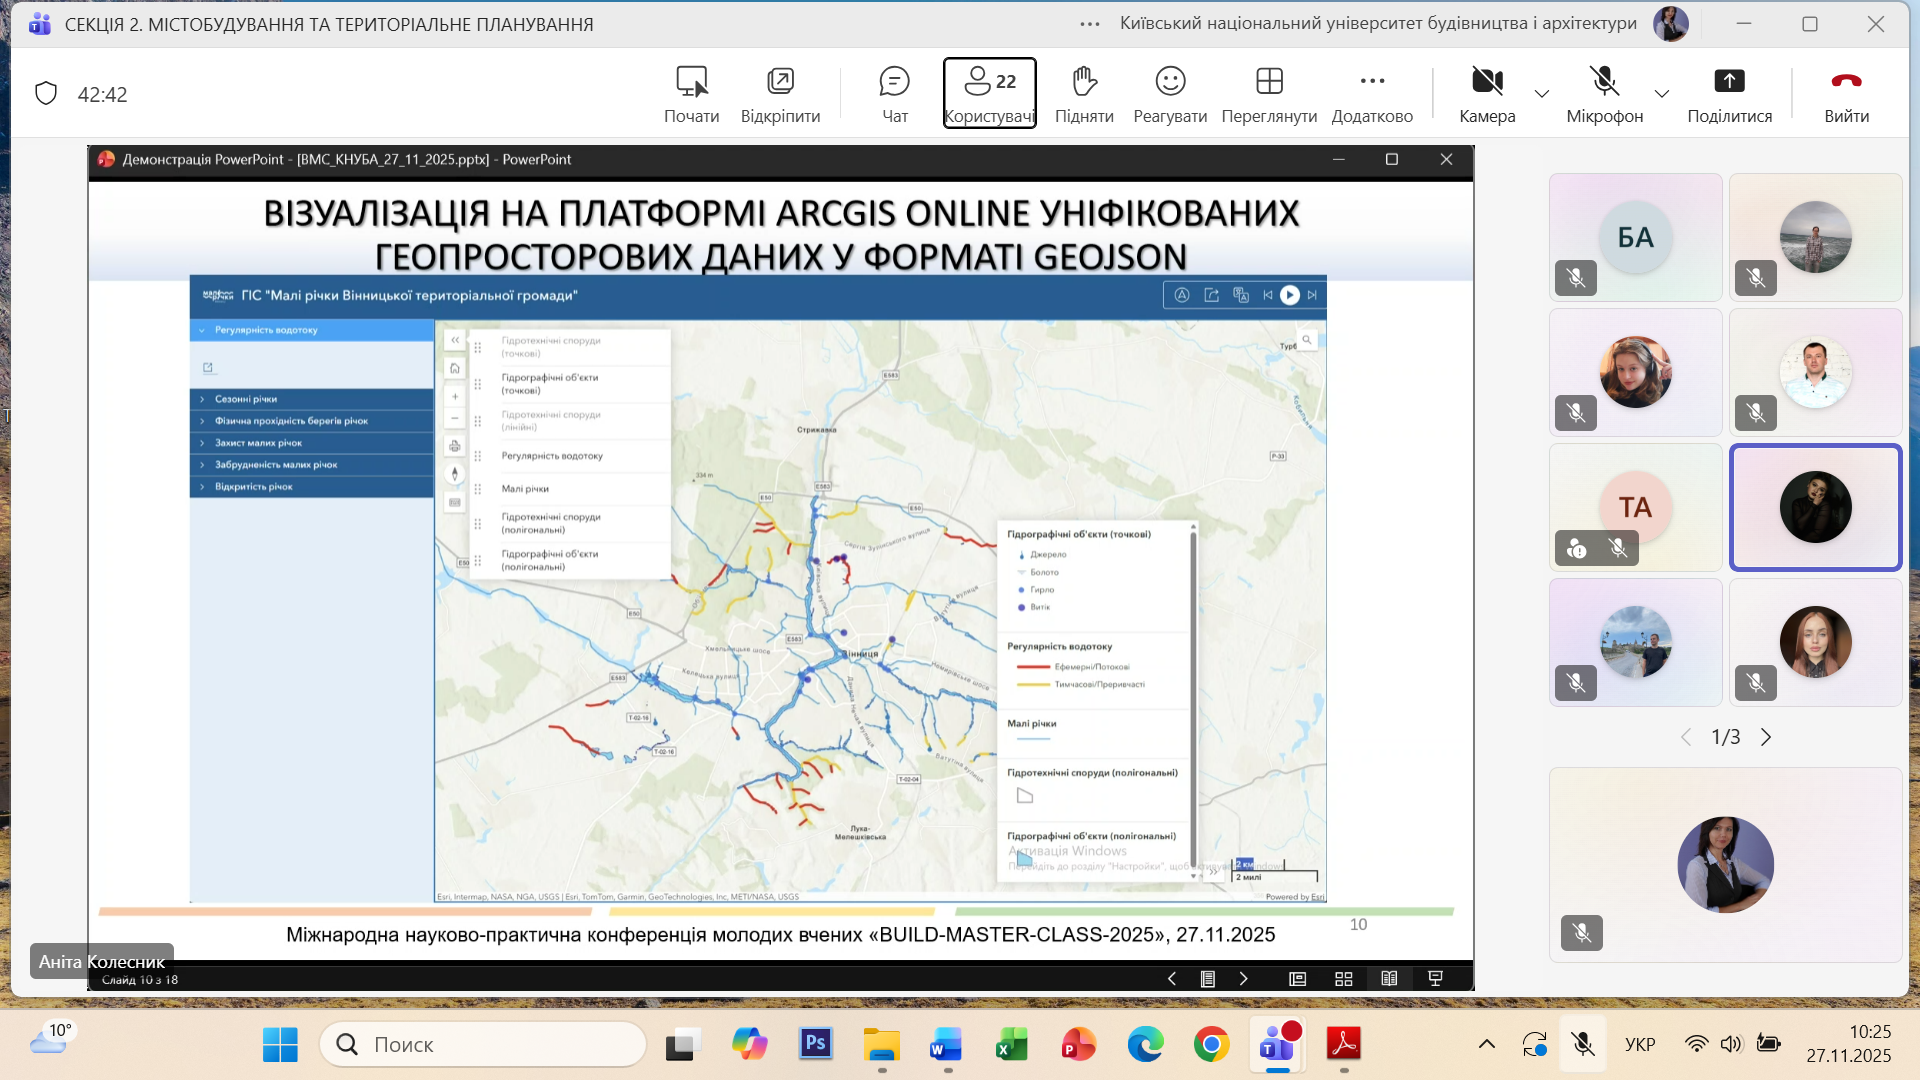Open the View layout options

[x=1269, y=94]
